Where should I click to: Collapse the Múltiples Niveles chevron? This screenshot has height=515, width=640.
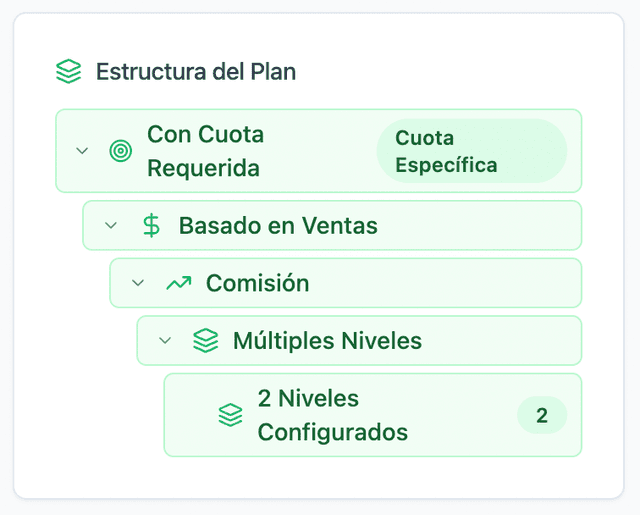point(165,341)
